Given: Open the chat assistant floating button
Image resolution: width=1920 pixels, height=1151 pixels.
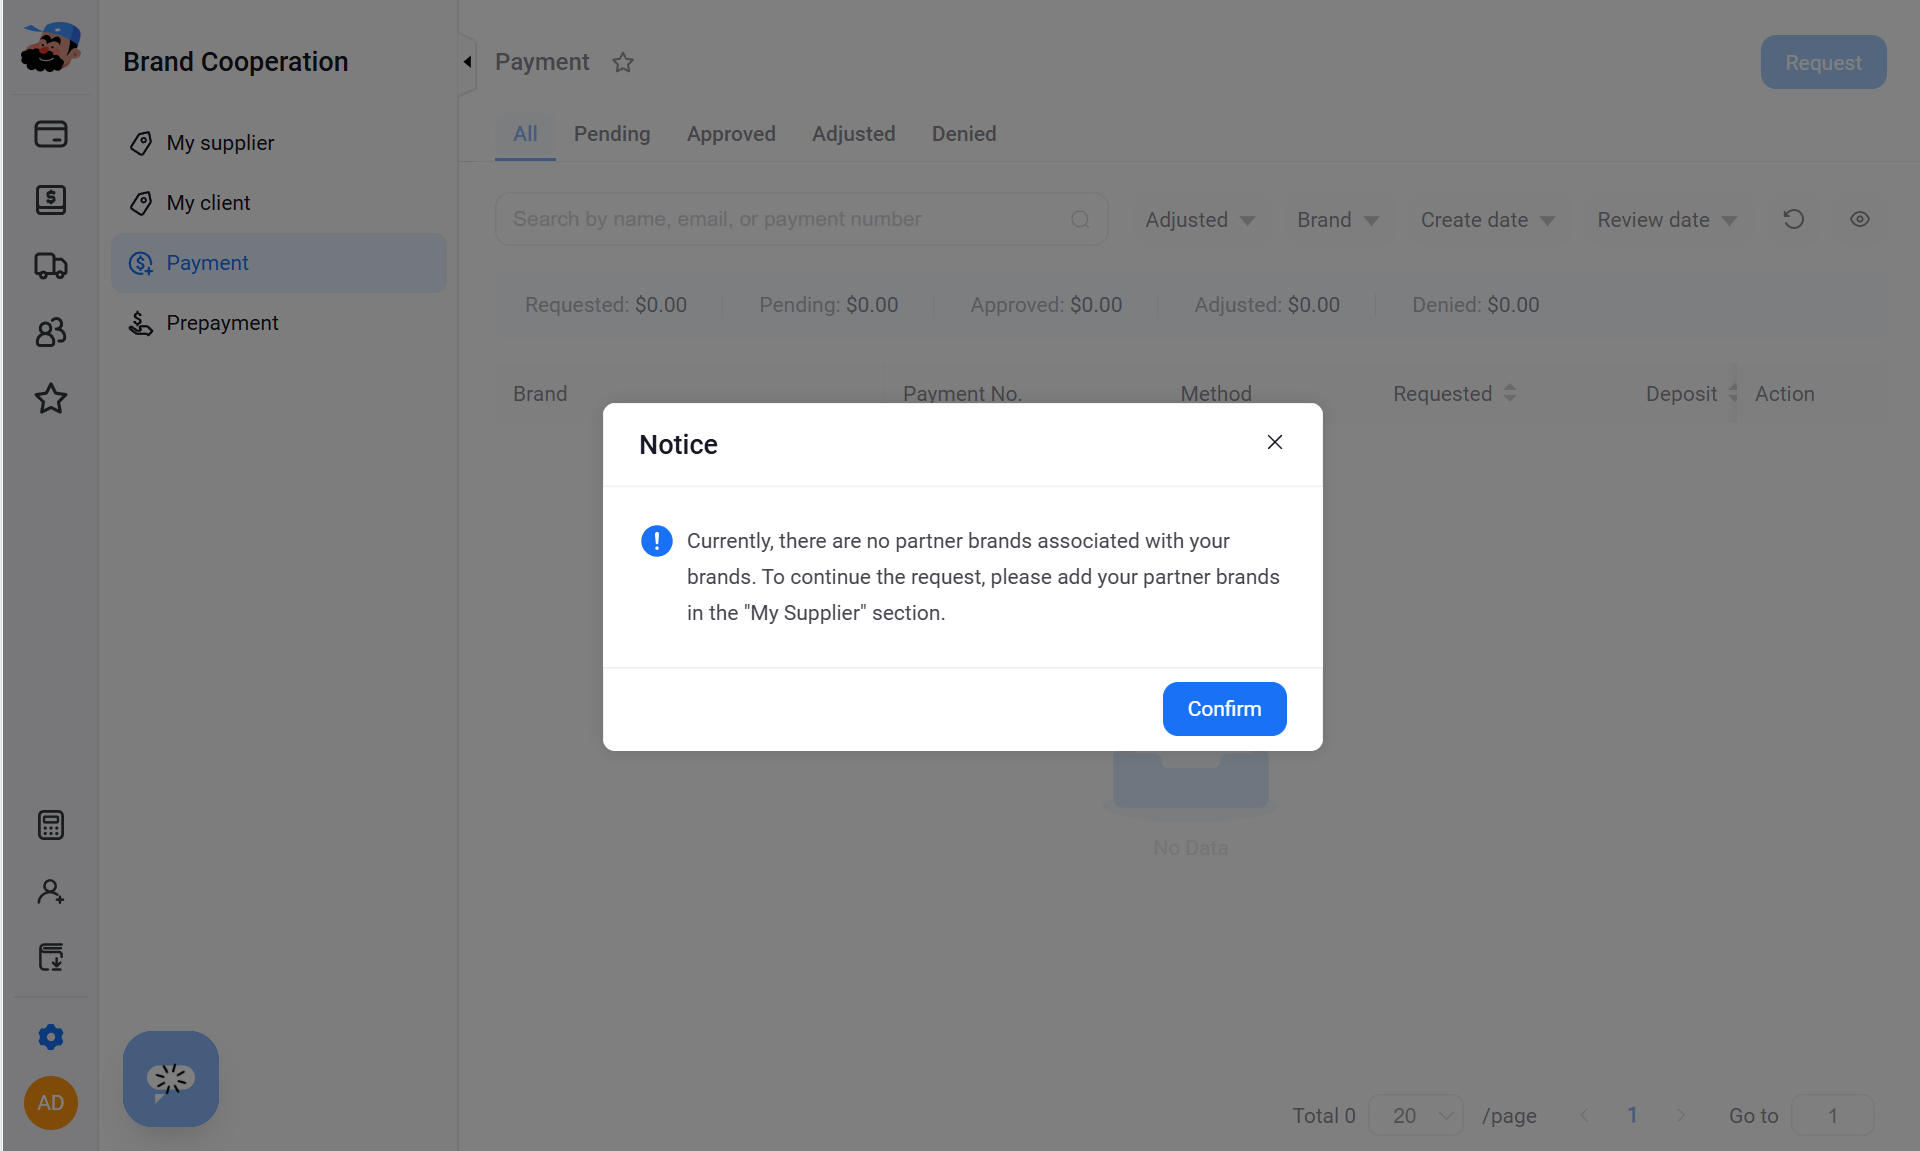Looking at the screenshot, I should click(171, 1079).
